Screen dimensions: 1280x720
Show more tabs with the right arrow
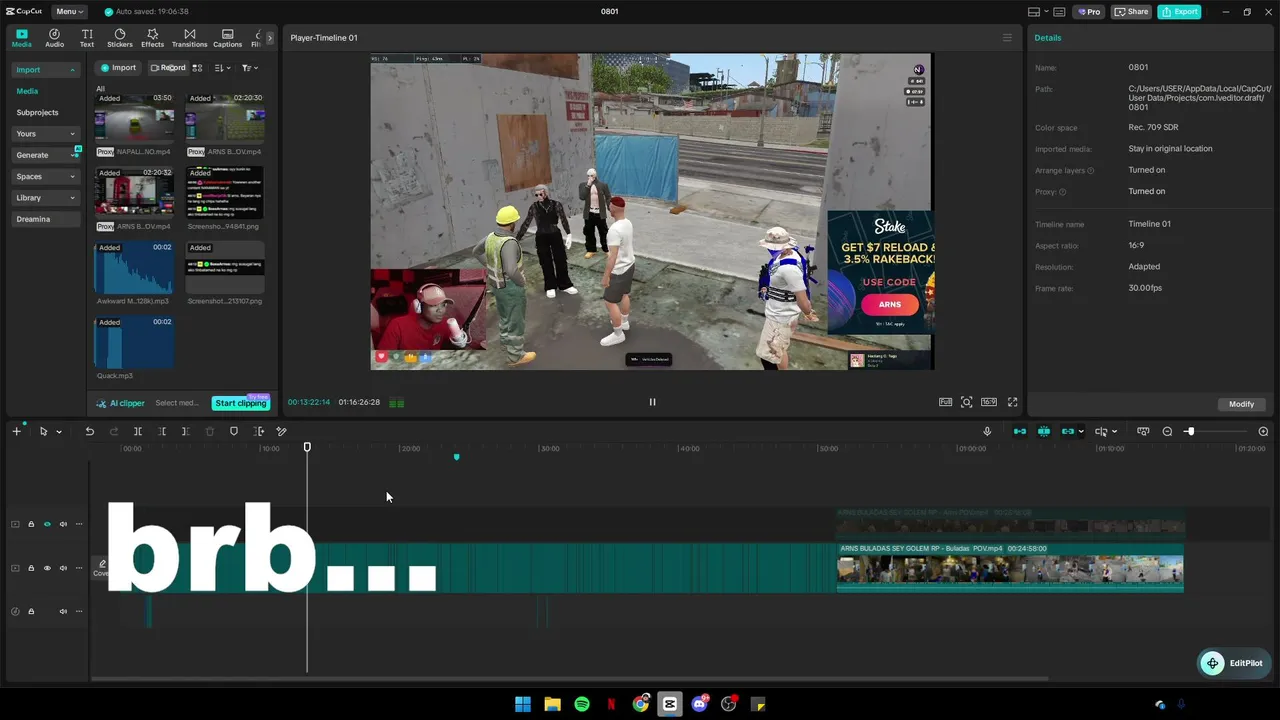(x=270, y=38)
